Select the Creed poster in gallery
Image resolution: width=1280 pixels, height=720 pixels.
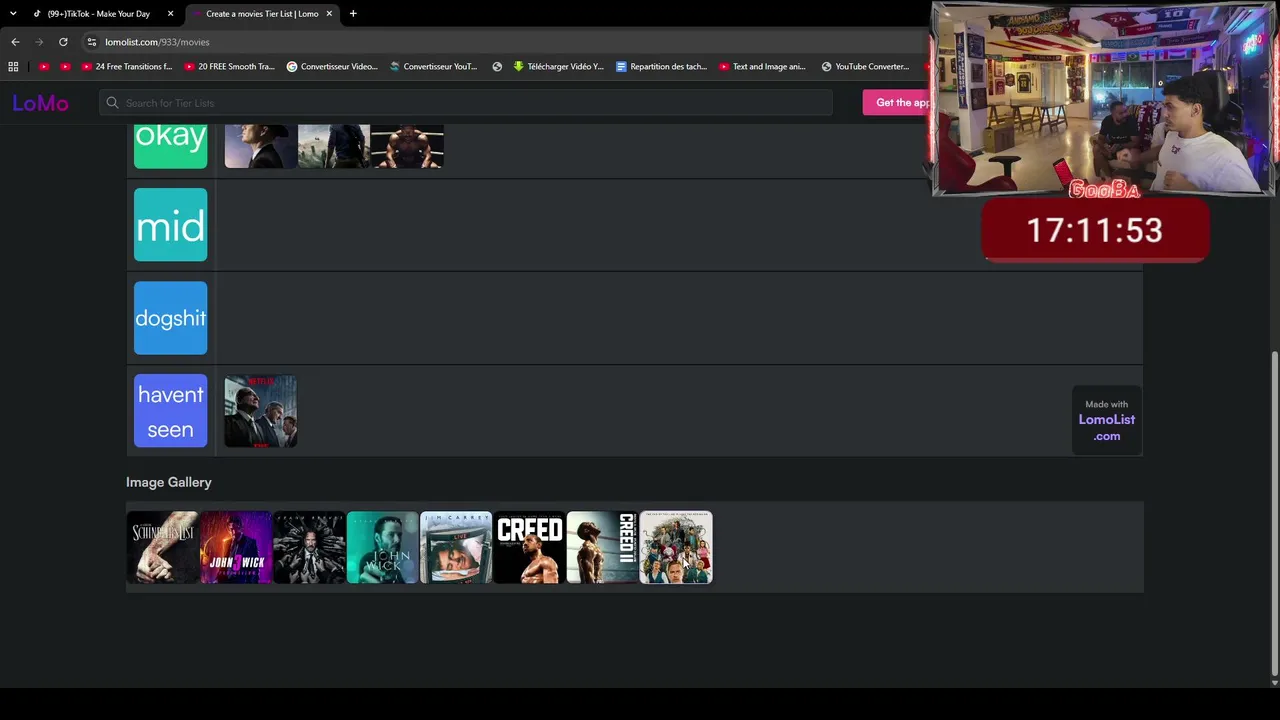coord(529,547)
